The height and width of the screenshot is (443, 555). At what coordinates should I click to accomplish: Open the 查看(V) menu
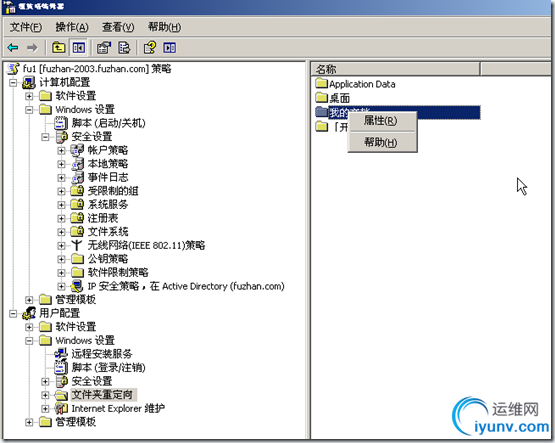coord(118,27)
